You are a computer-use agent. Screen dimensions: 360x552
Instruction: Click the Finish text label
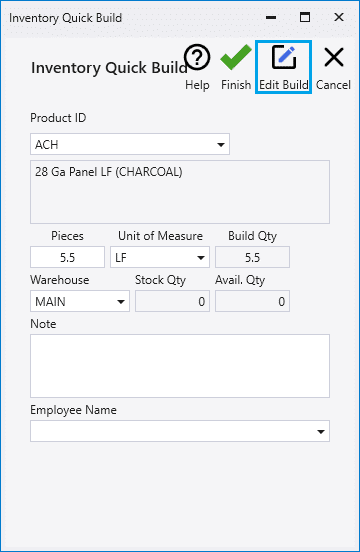click(x=236, y=85)
